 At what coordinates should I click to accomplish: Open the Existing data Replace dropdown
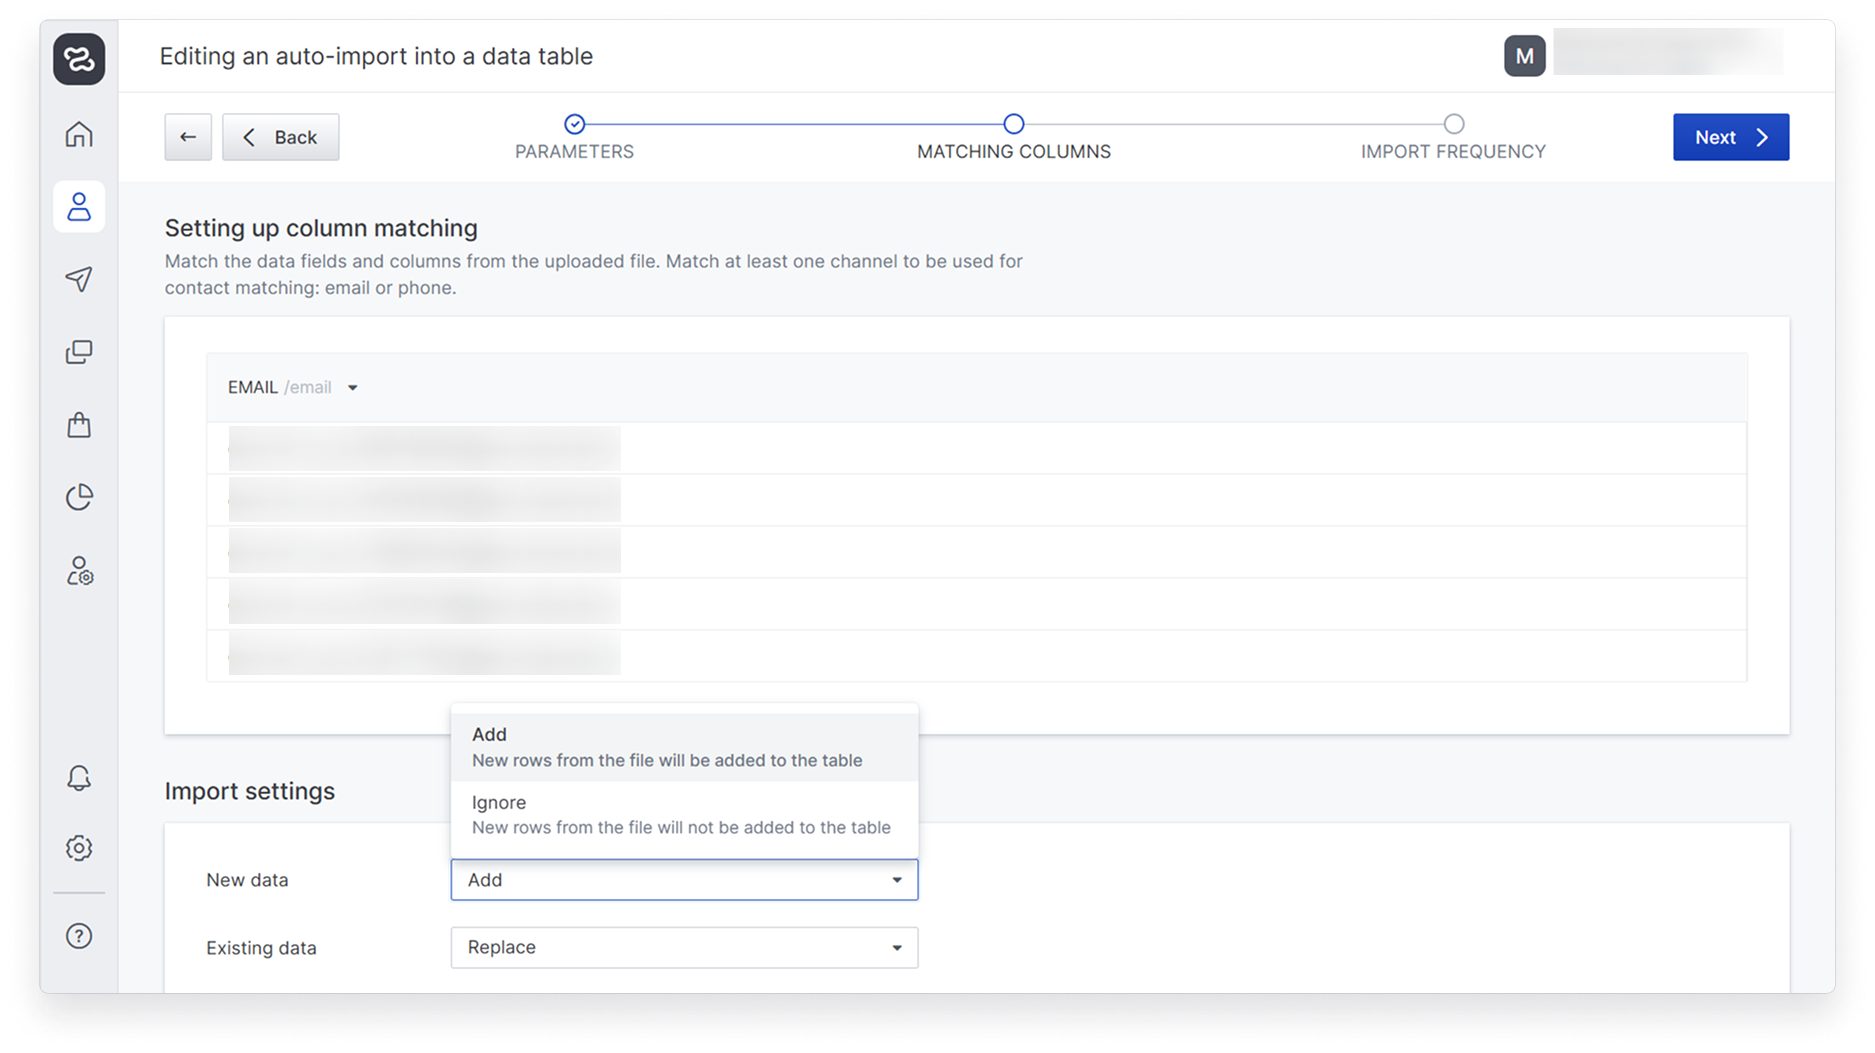tap(684, 947)
